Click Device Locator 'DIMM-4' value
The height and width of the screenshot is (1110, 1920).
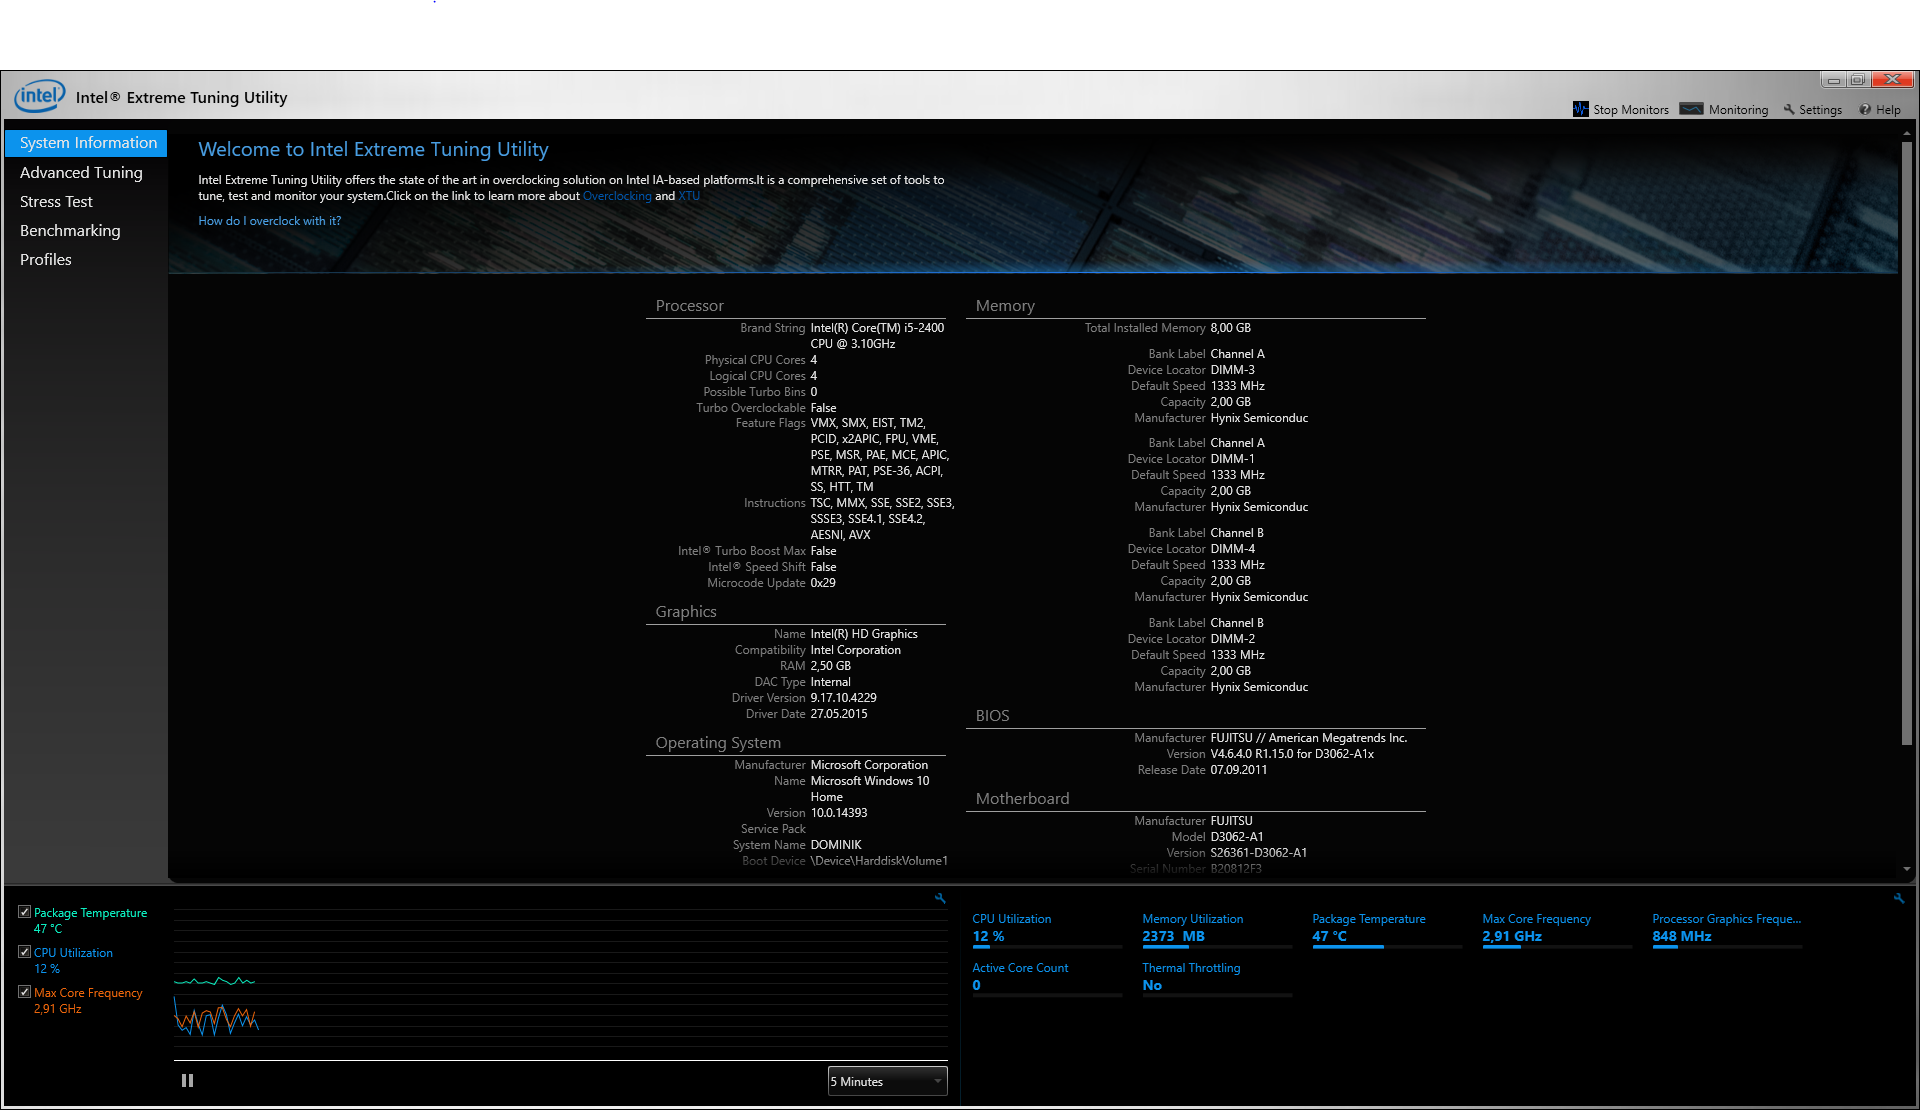[x=1232, y=549]
